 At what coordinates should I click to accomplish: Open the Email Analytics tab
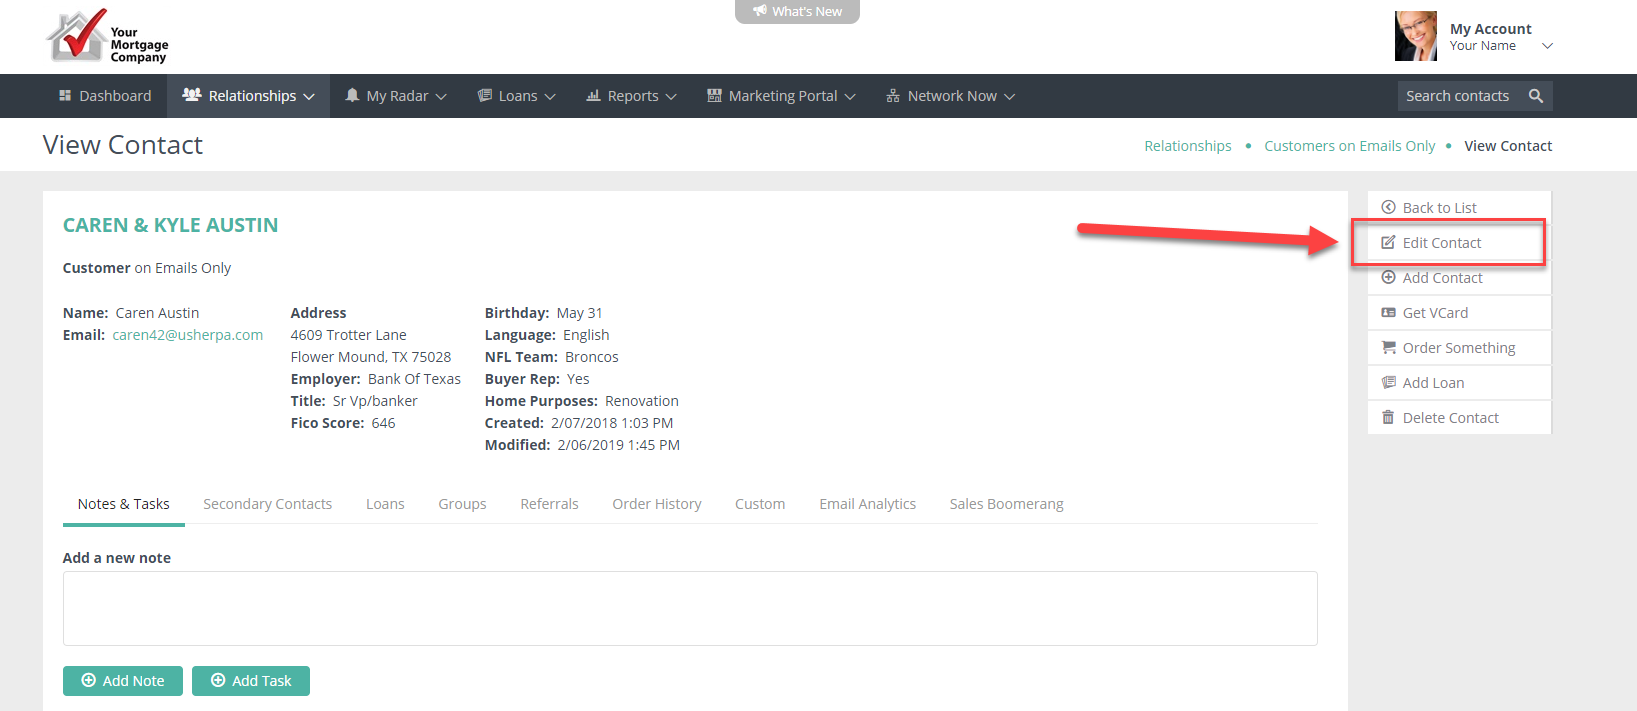(x=867, y=504)
